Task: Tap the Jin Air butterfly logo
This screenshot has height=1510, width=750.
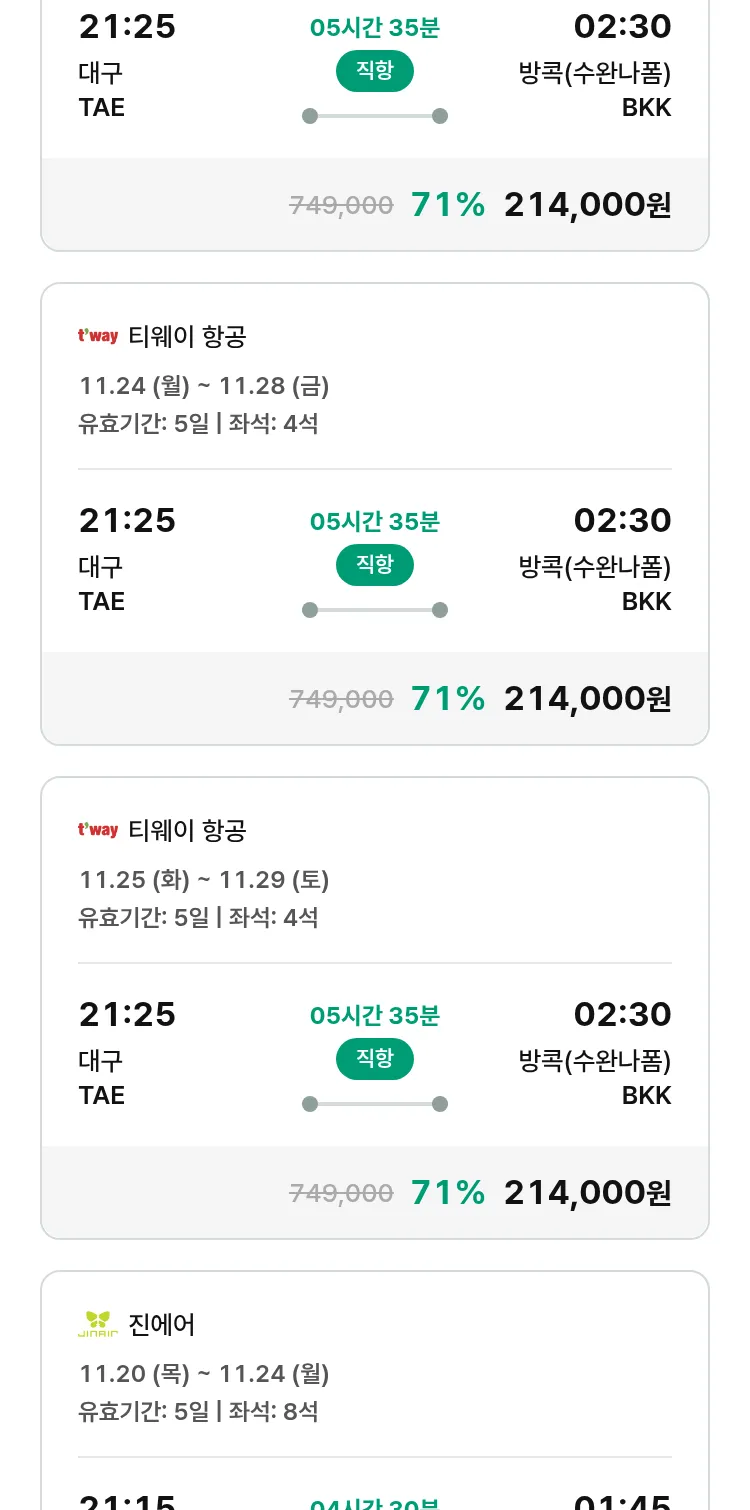Action: (98, 1324)
